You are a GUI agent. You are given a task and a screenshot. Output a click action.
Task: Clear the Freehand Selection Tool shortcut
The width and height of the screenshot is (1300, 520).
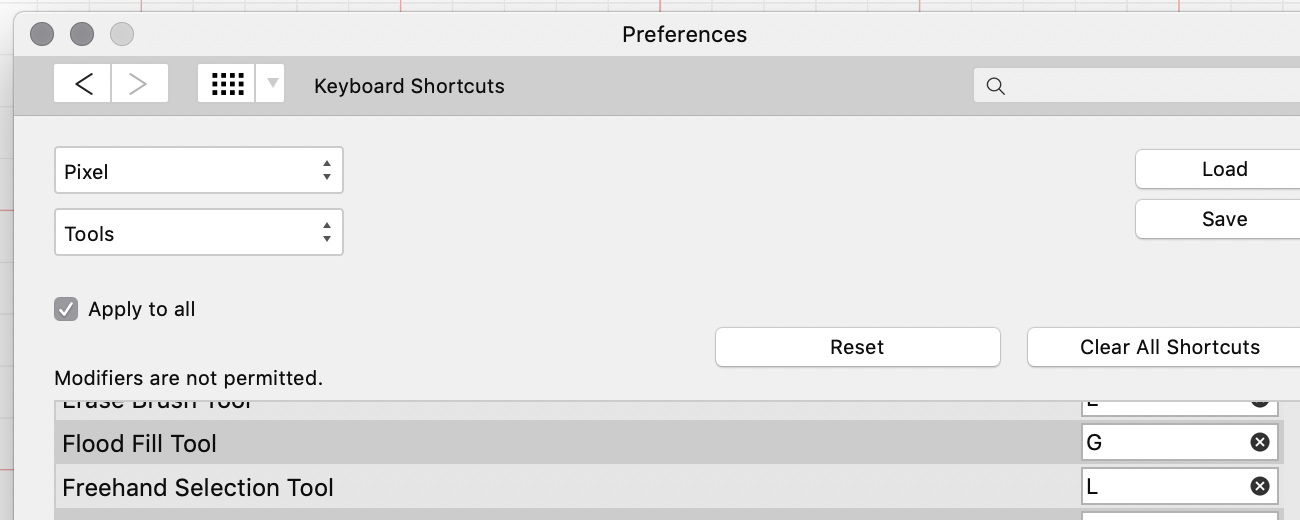[x=1260, y=486]
